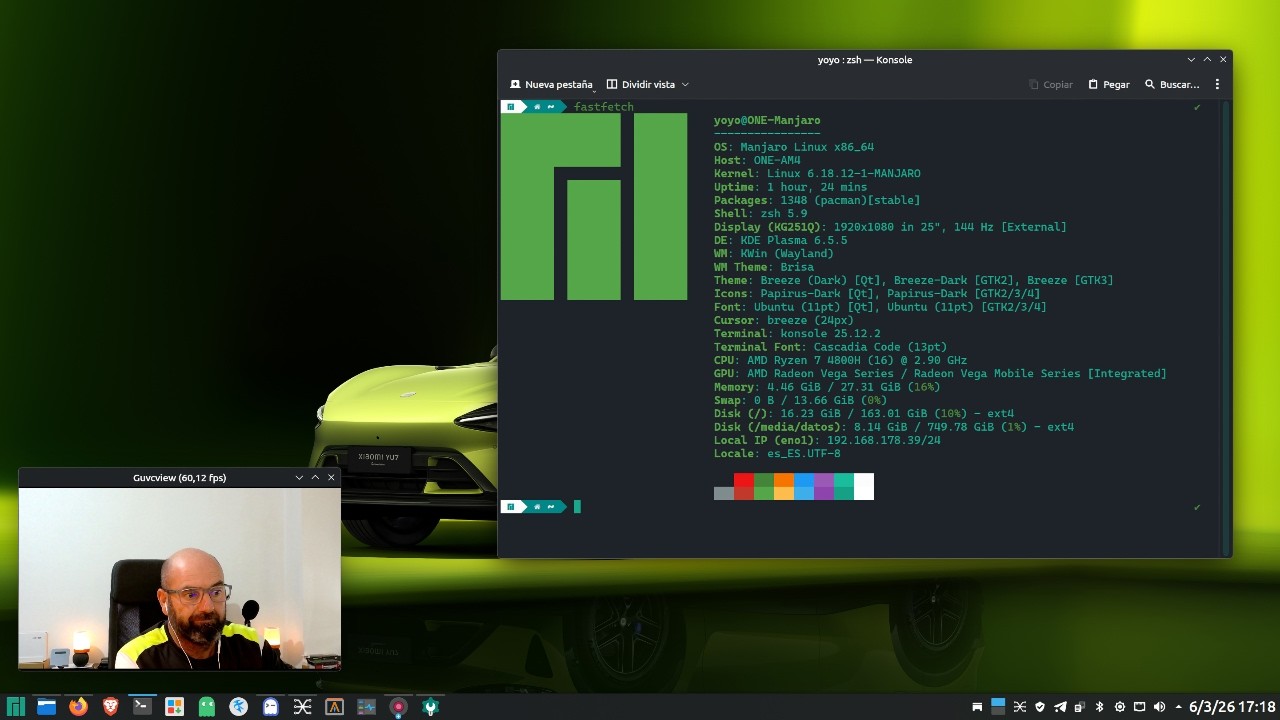Click the orange color block in fastfetch palette

tap(784, 480)
